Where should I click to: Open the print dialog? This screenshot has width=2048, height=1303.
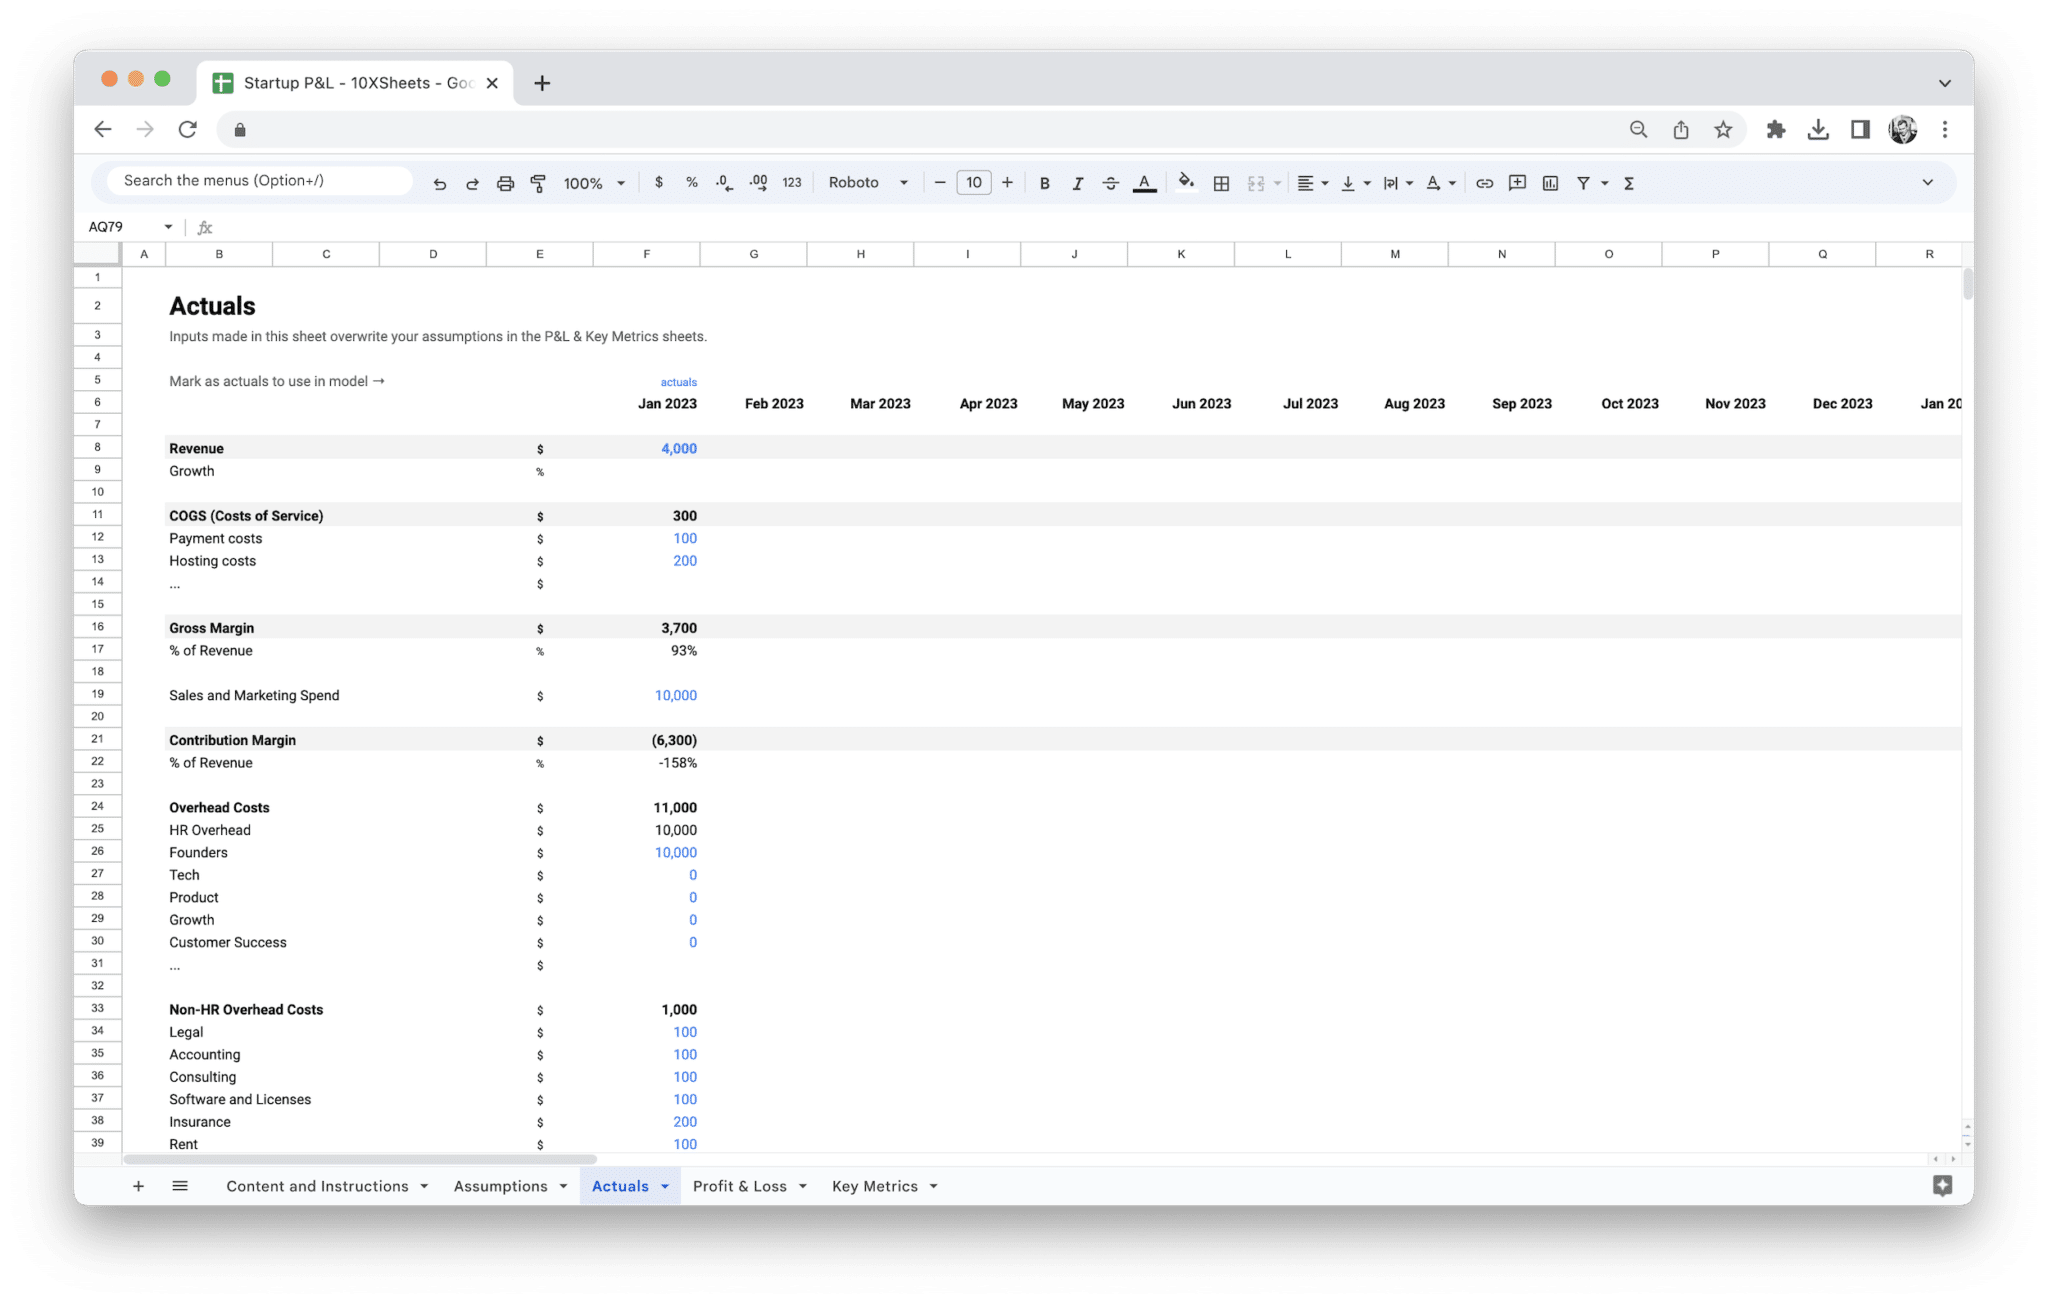(x=505, y=182)
